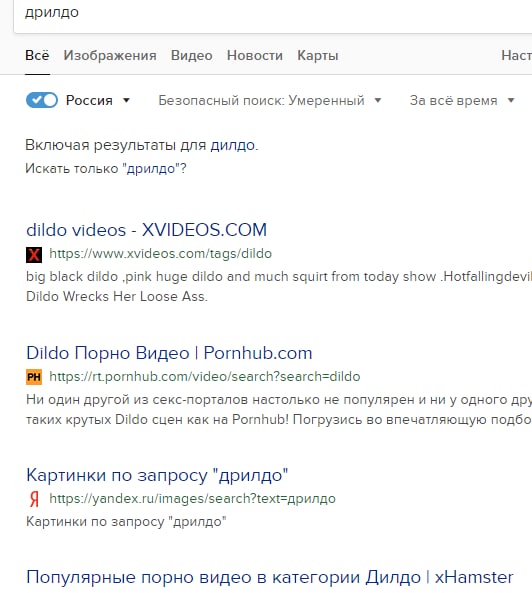Expand the Россия region dropdown

tap(98, 100)
